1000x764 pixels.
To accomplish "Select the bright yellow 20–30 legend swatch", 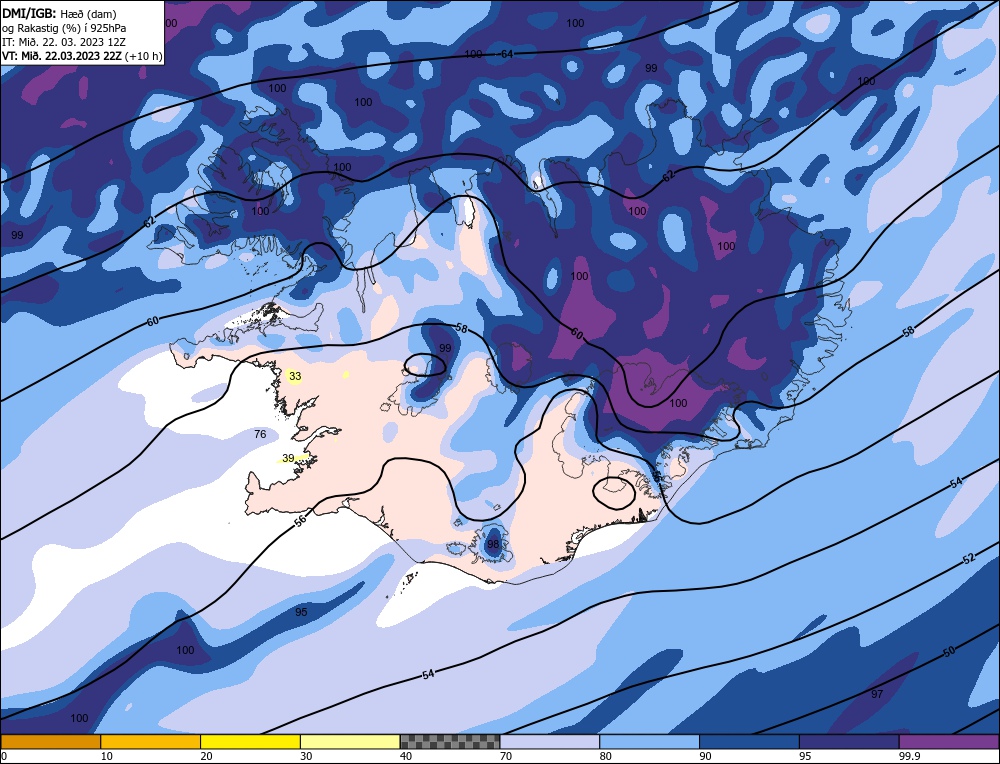I will point(250,741).
